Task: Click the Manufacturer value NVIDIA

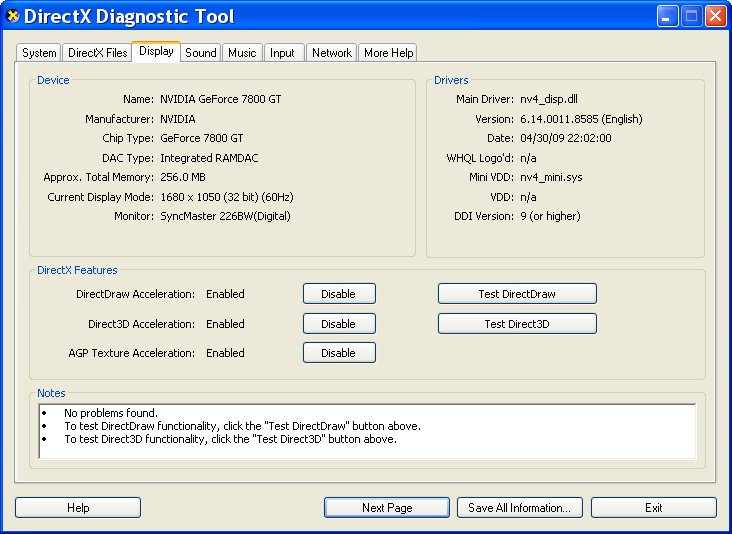Action: [177, 119]
